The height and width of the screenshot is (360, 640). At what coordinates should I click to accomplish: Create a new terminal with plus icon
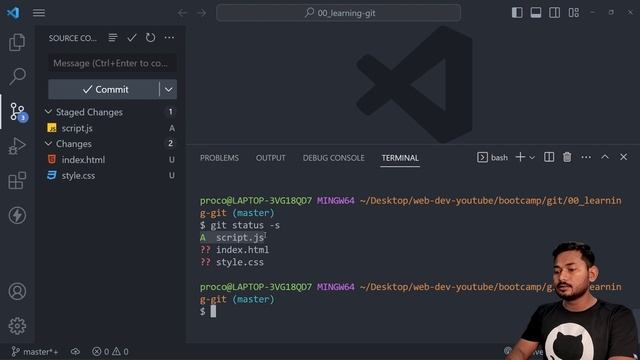[520, 157]
